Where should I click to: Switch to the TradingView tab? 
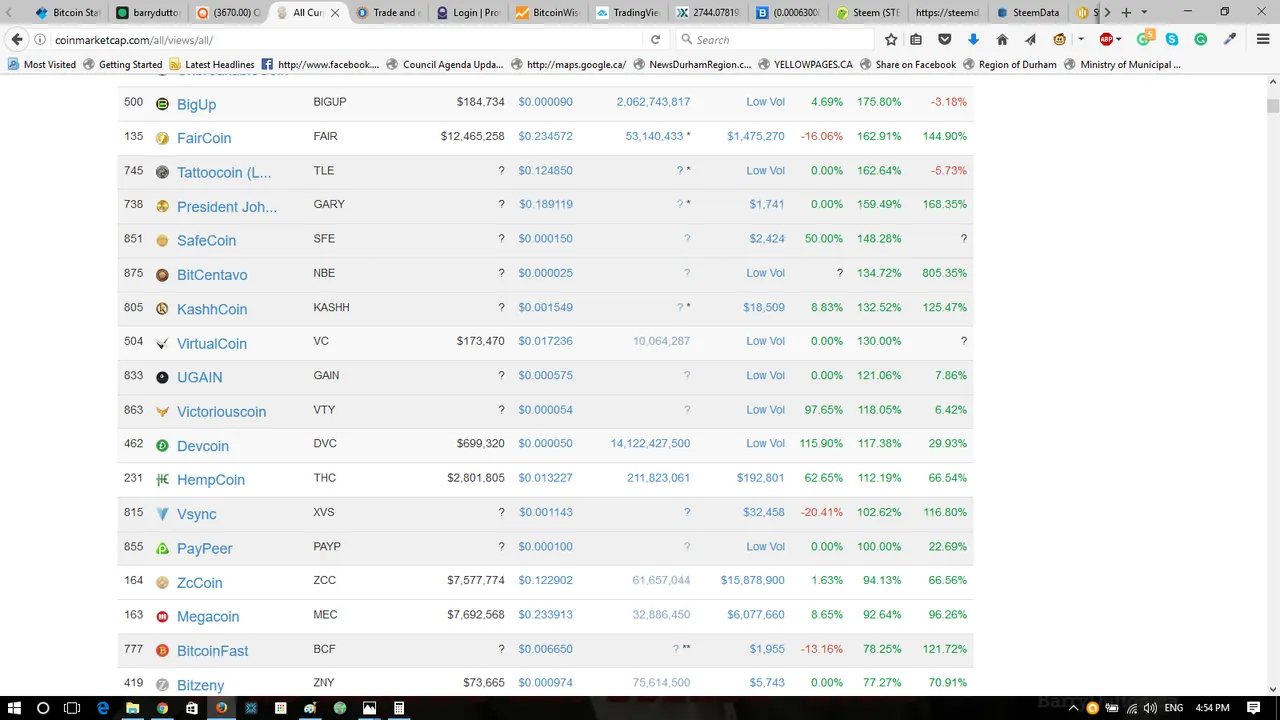pyautogui.click(x=628, y=13)
